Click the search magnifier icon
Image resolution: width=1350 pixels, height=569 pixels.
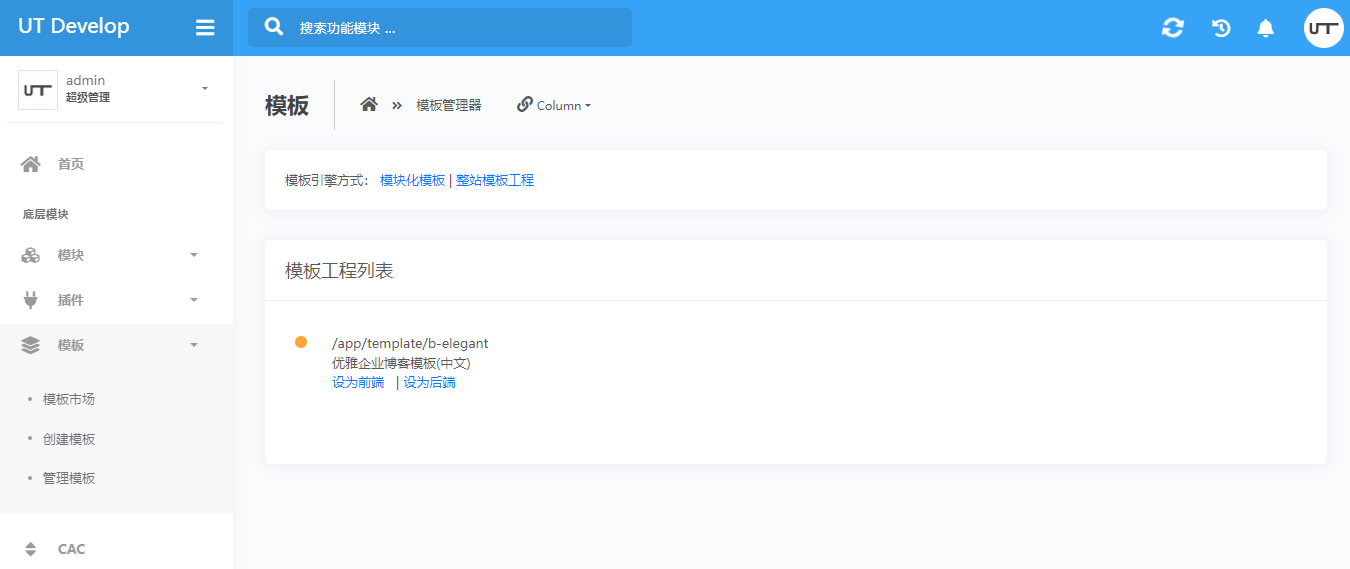(274, 27)
